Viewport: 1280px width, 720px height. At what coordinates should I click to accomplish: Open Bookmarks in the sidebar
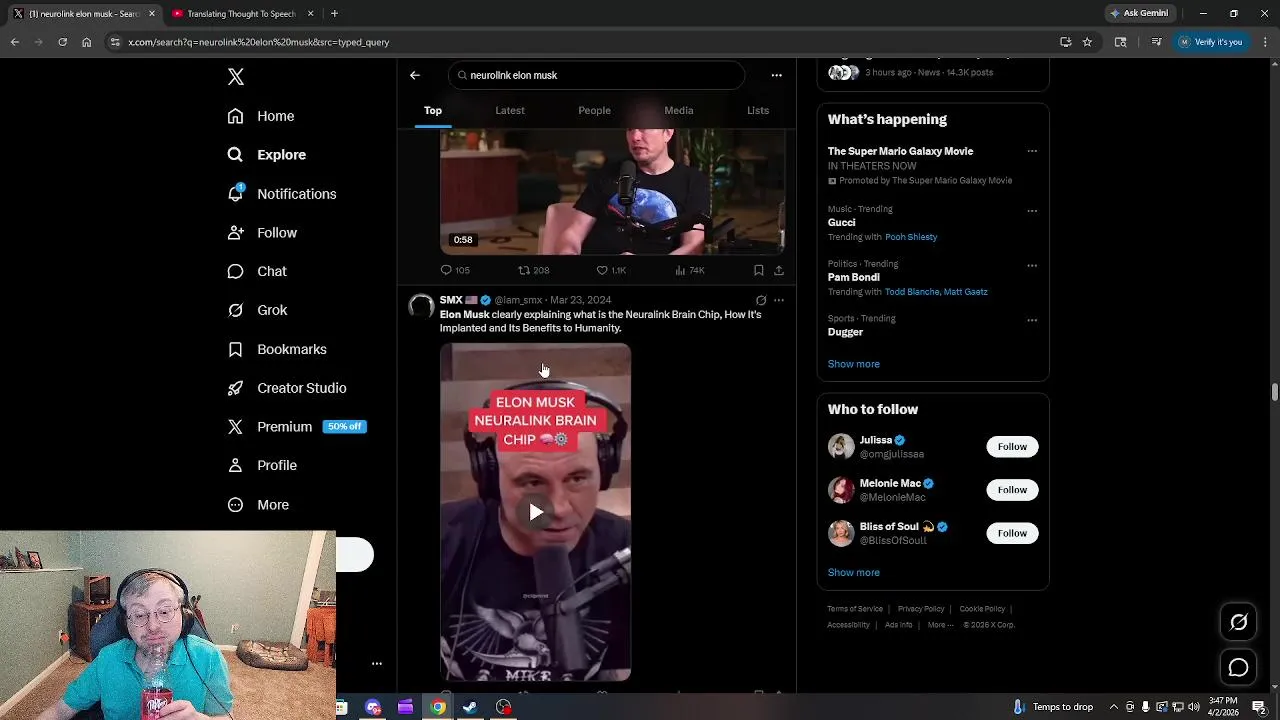click(277, 349)
